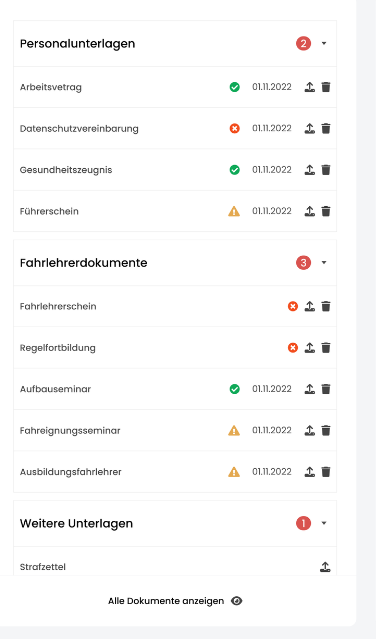
Task: Remove Regelfortbildung using trash icon
Action: [x=326, y=348]
